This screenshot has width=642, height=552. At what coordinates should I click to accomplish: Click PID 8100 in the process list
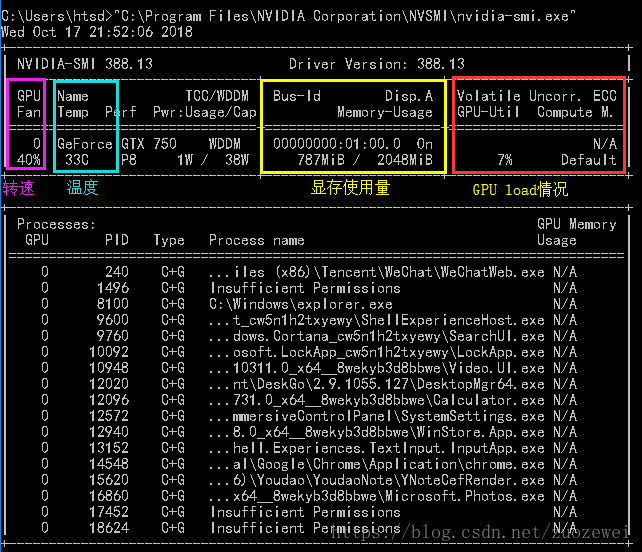(x=113, y=304)
